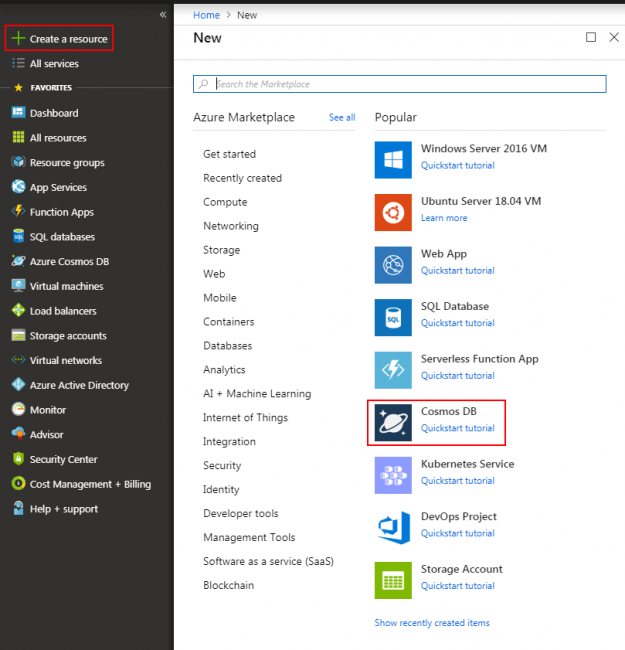This screenshot has height=650, width=625.
Task: Select the Storage Account icon
Action: point(393,580)
